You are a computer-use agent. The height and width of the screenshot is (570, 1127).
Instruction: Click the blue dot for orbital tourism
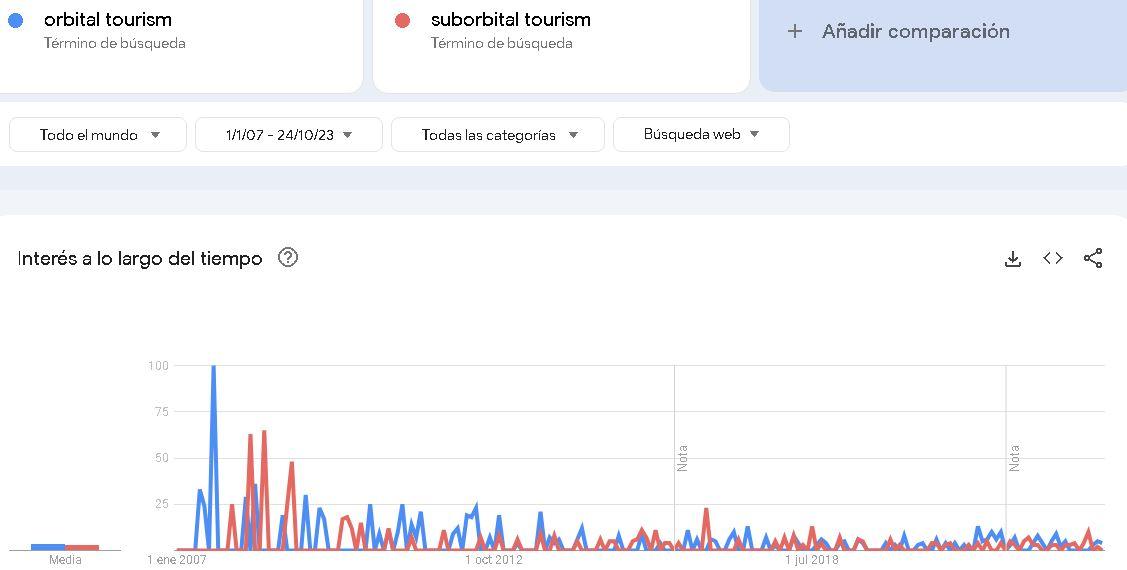pos(16,20)
